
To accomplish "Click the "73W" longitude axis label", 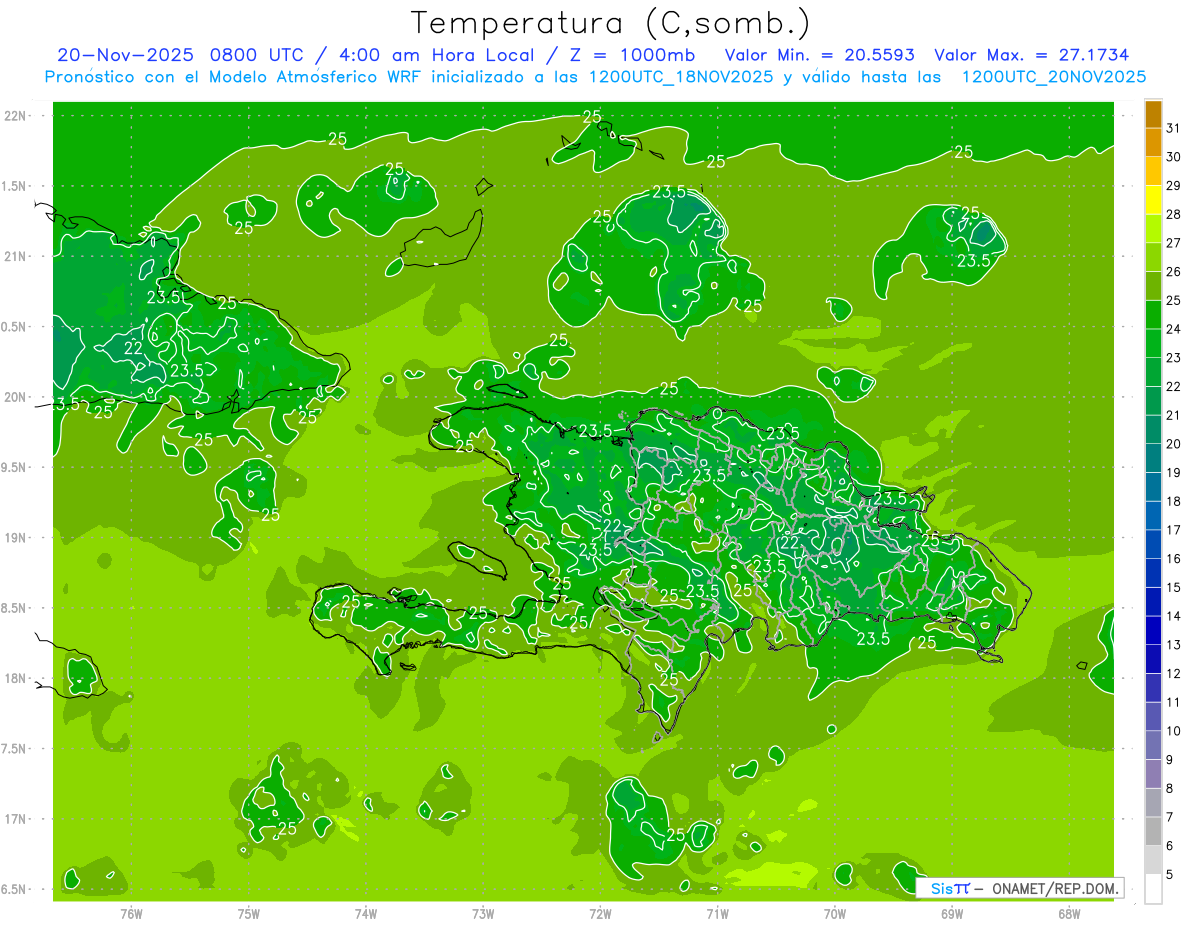I will click(483, 914).
